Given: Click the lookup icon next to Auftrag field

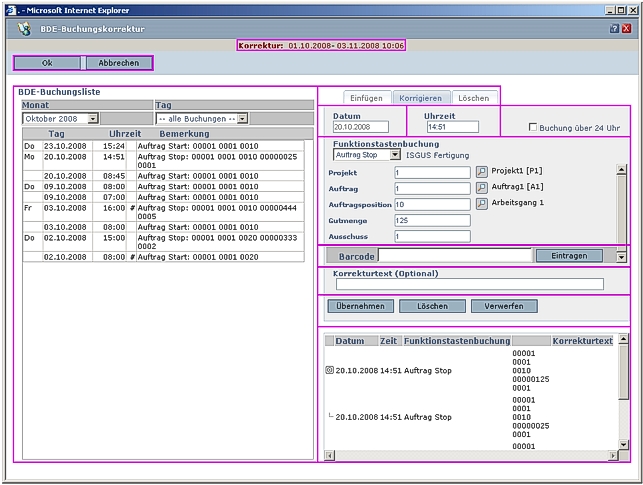Looking at the screenshot, I should tap(481, 187).
